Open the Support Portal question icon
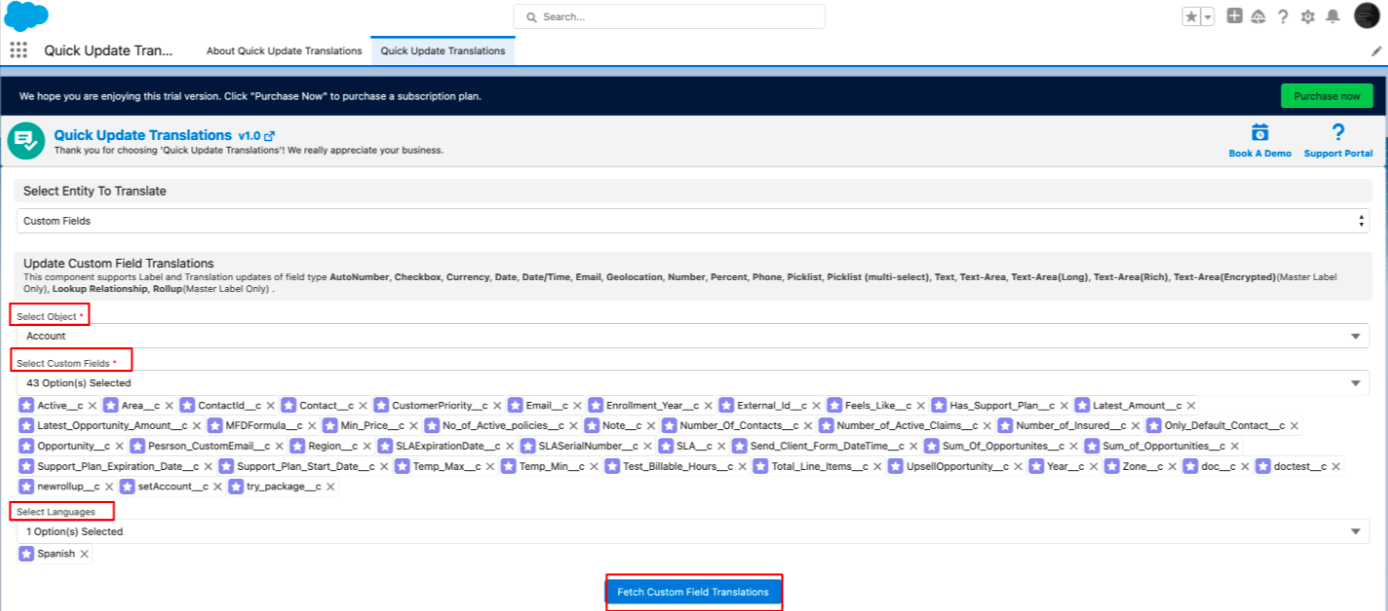Screen dimensions: 1388x611 1338,132
